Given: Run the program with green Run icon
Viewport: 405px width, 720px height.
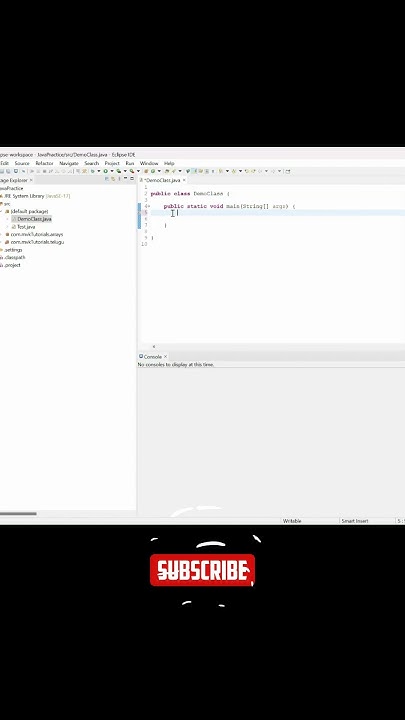Looking at the screenshot, I should (105, 171).
